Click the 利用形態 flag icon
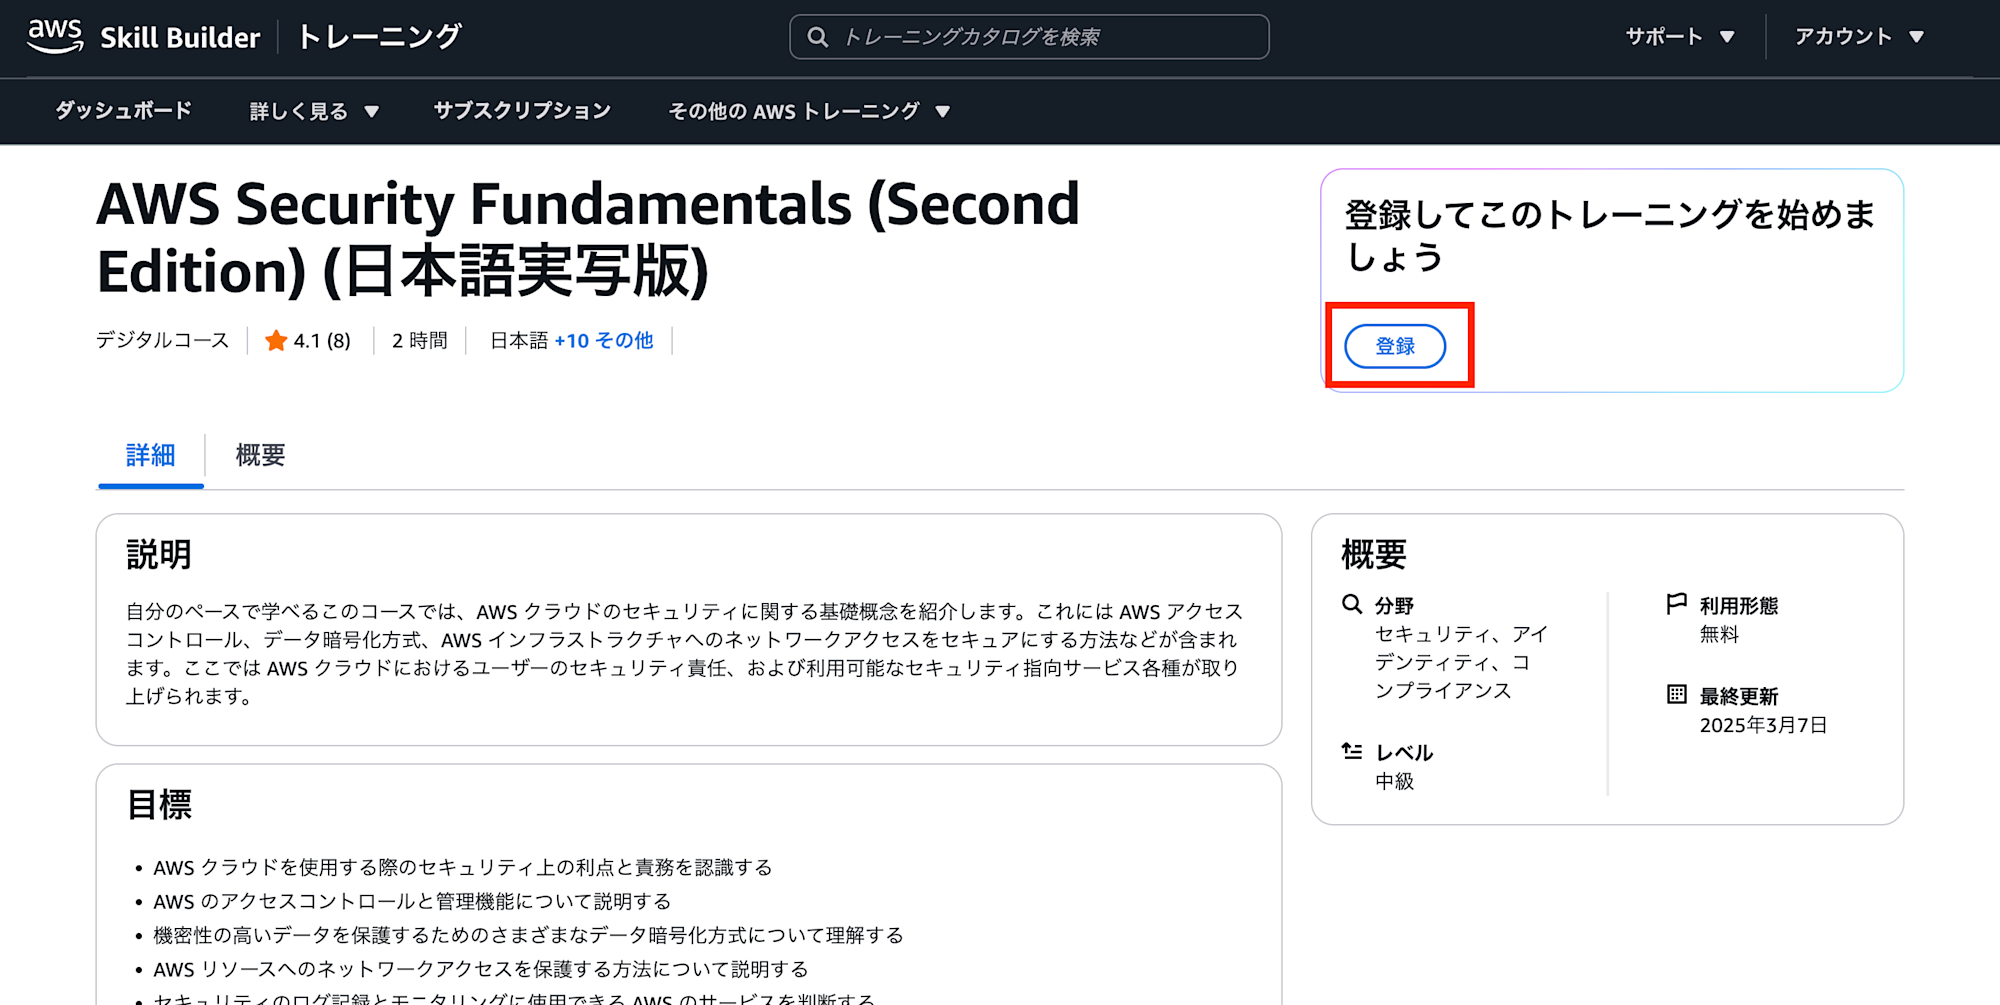The width and height of the screenshot is (2000, 1005). point(1677,604)
